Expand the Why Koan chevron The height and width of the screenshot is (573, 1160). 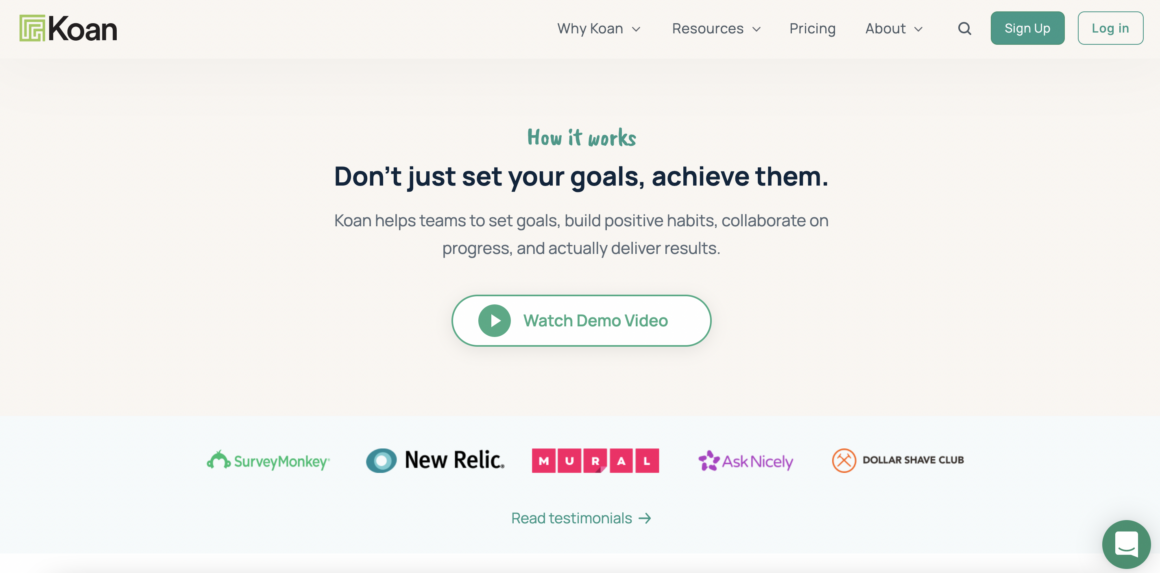pos(635,30)
